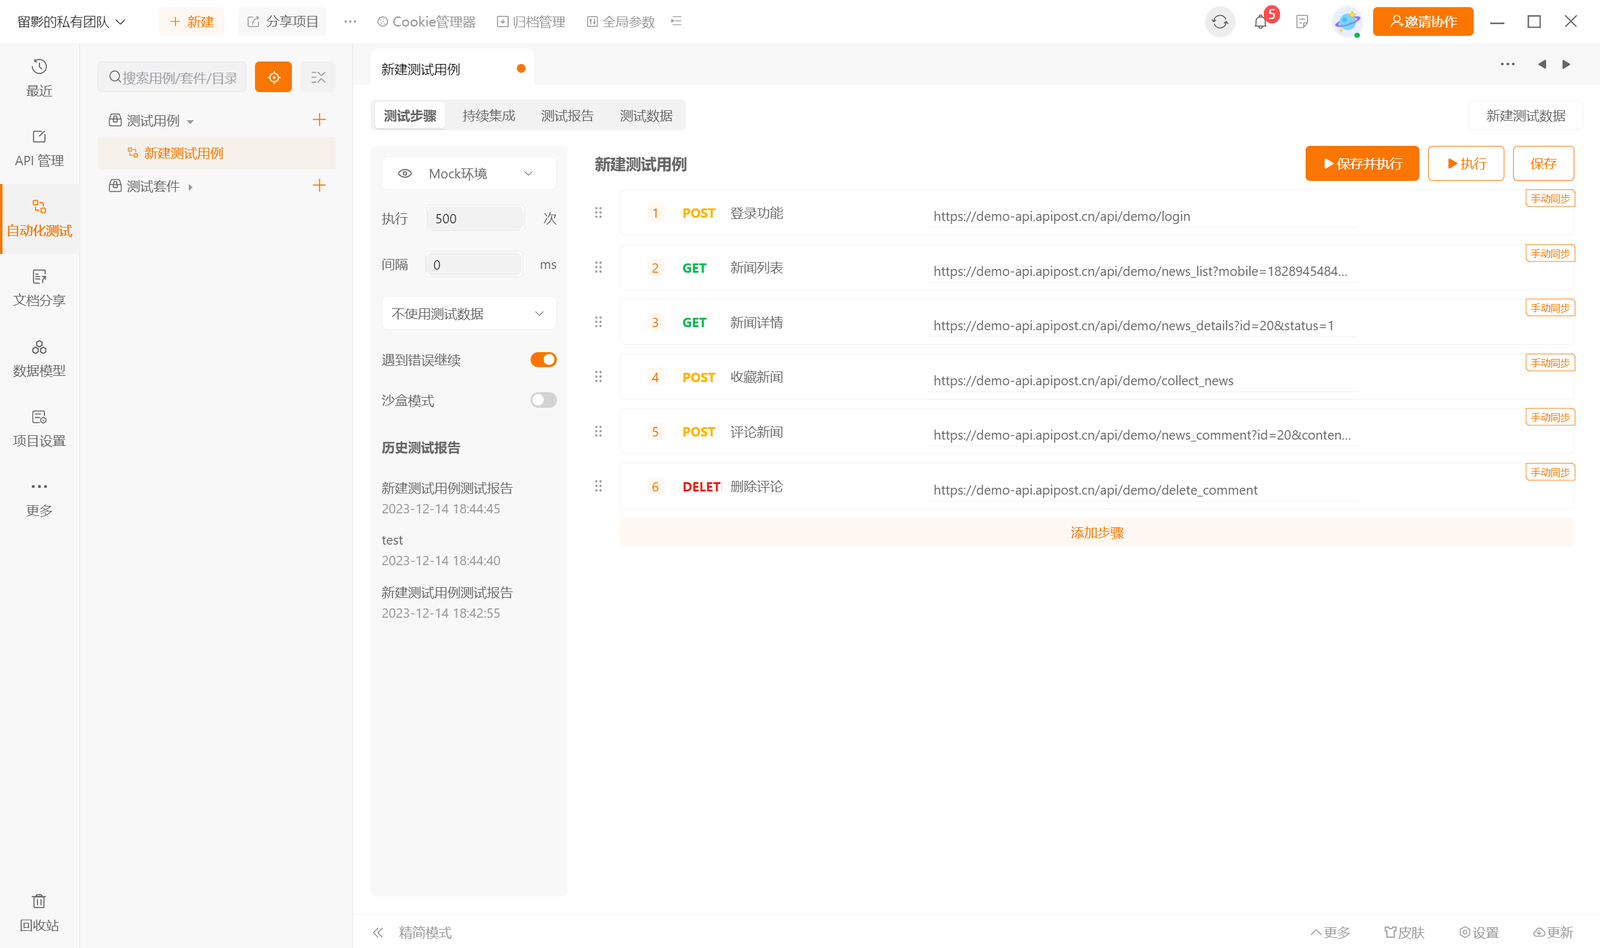1600x948 pixels.
Task: Open the 测试报告 tab
Action: click(x=567, y=115)
